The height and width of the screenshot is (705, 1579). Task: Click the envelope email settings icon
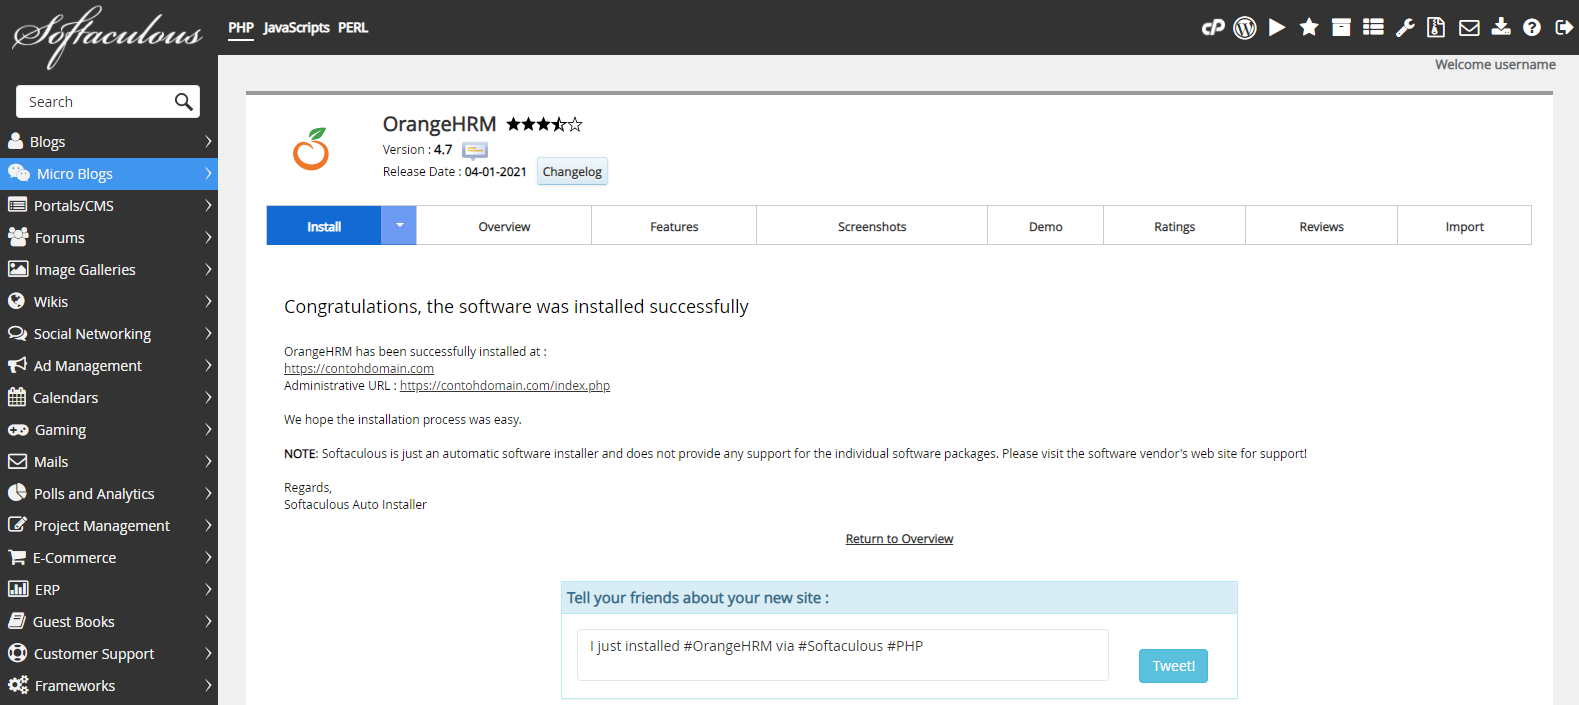click(1469, 28)
